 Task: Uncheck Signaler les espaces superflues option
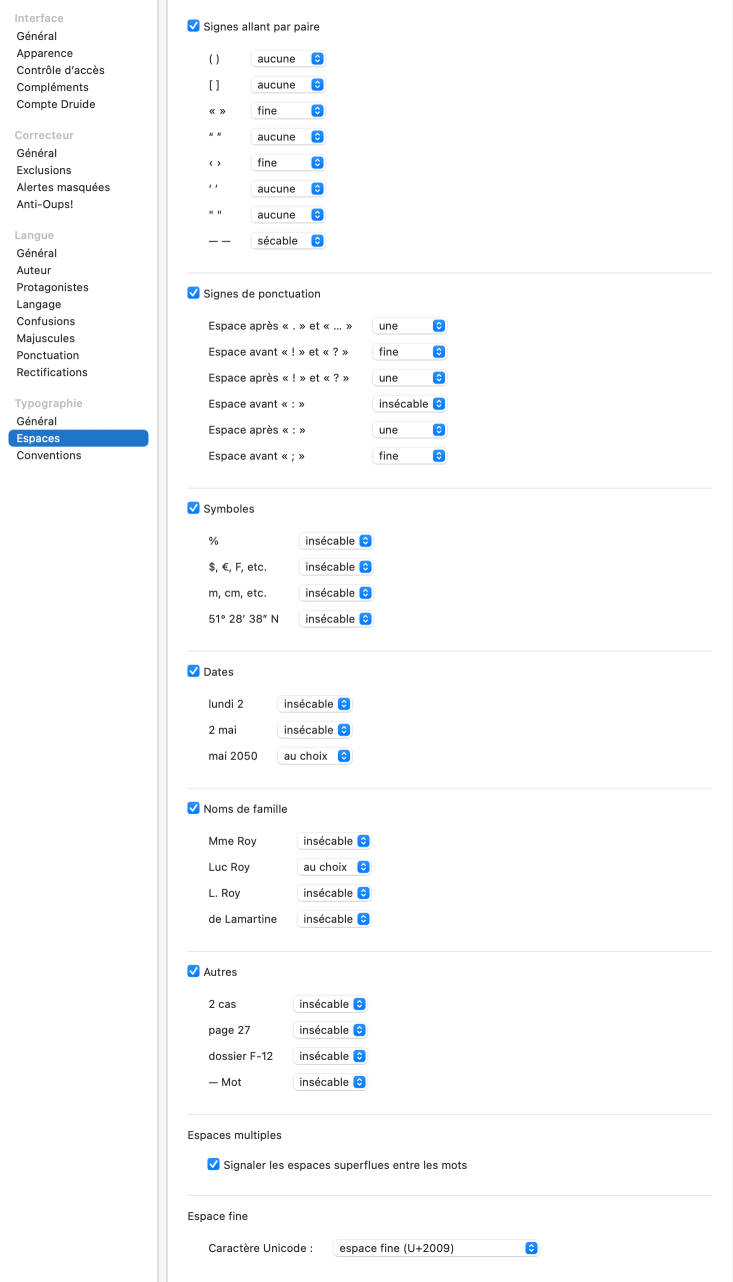tap(214, 1164)
